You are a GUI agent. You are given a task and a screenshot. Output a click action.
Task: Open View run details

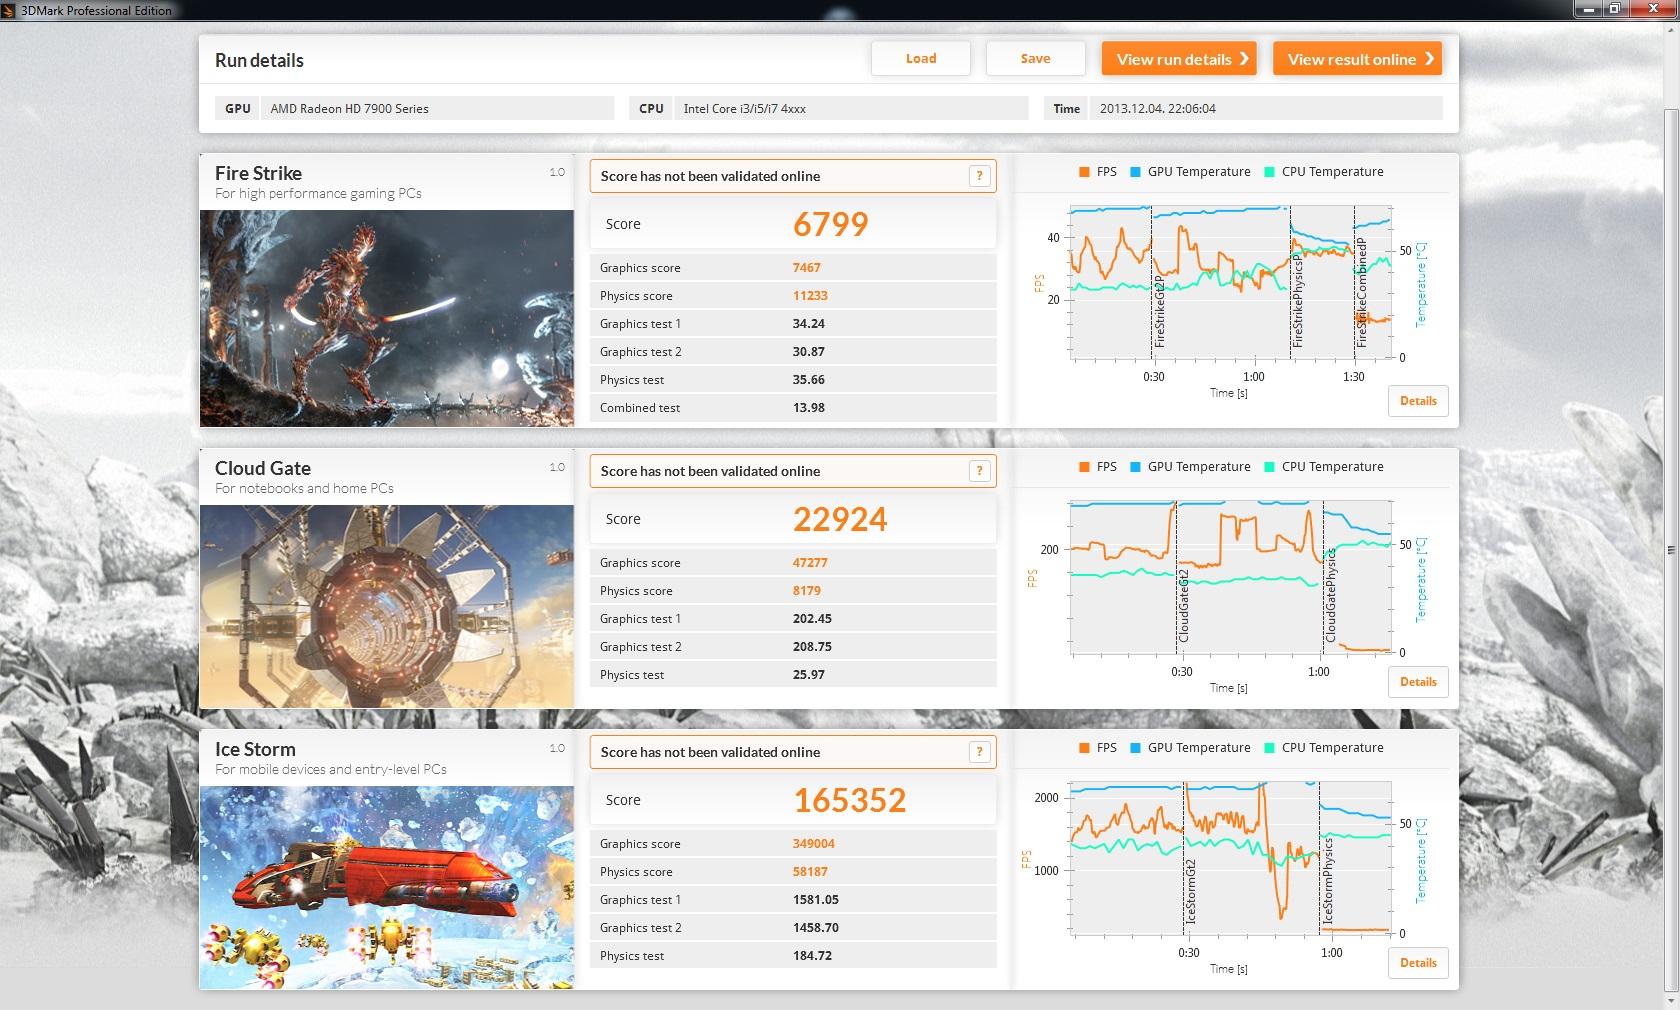click(1179, 59)
